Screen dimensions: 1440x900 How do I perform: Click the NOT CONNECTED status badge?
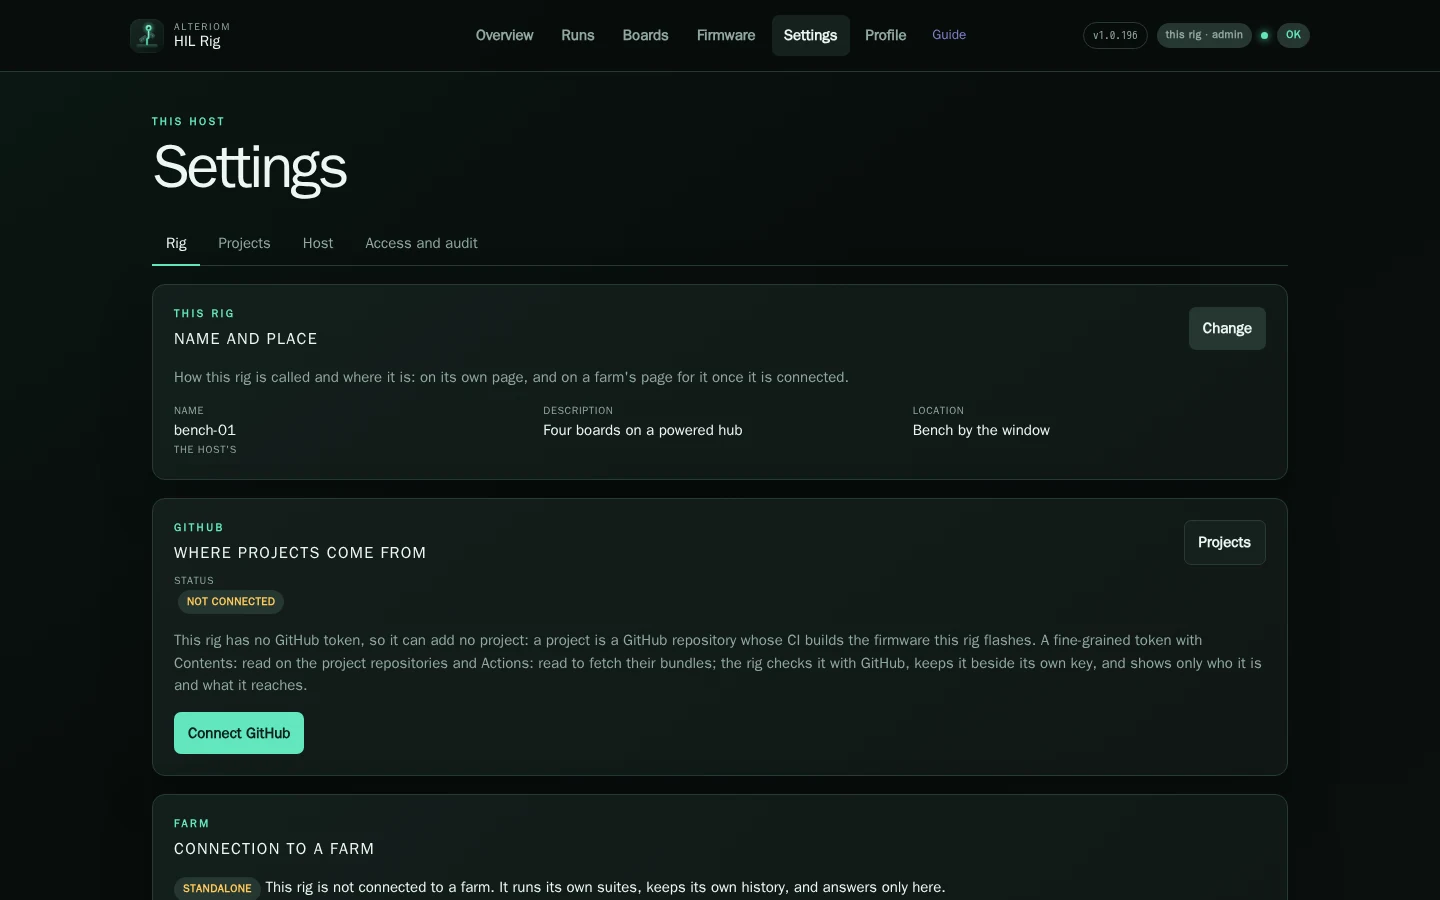231,602
